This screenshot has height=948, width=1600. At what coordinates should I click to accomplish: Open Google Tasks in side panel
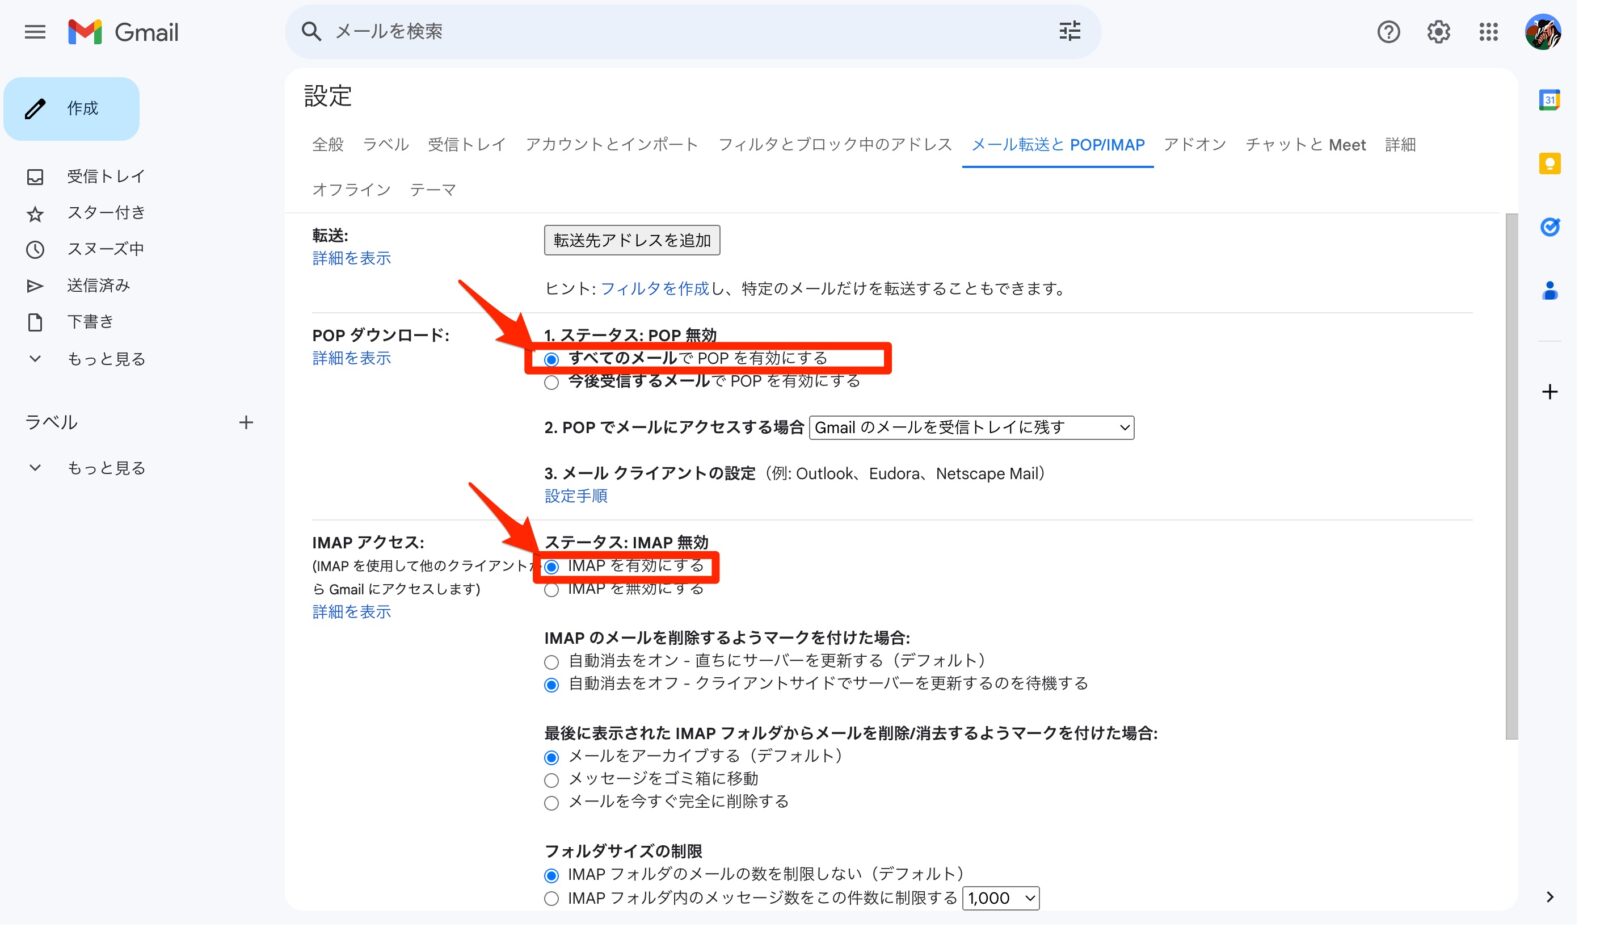click(x=1549, y=227)
